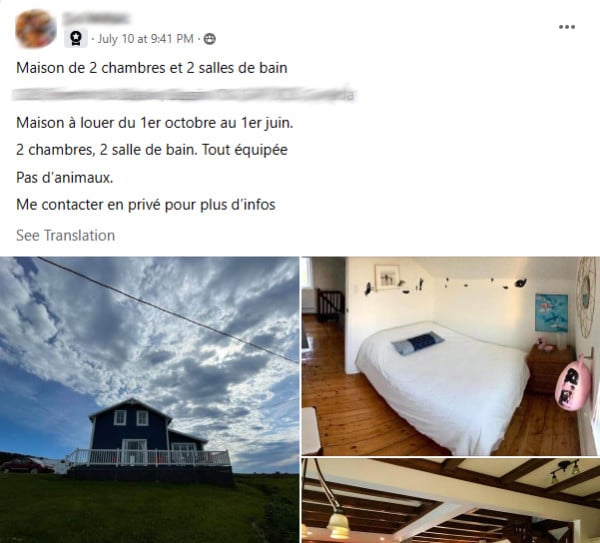Image resolution: width=600 pixels, height=543 pixels.
Task: Click the blue painting on the bedroom wall
Action: [551, 313]
